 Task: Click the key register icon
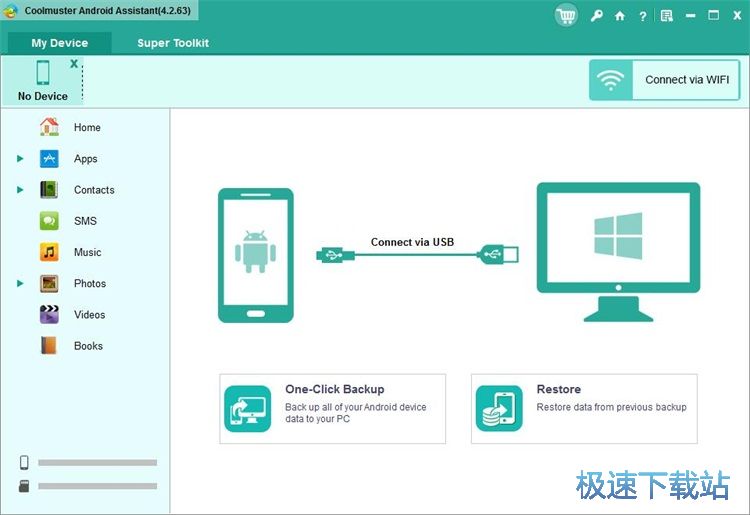click(596, 16)
